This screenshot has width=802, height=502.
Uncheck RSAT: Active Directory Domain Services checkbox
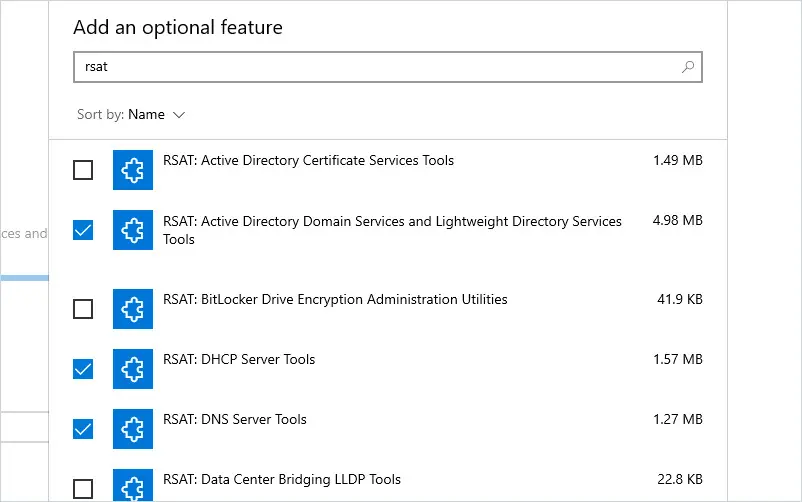[x=83, y=230]
